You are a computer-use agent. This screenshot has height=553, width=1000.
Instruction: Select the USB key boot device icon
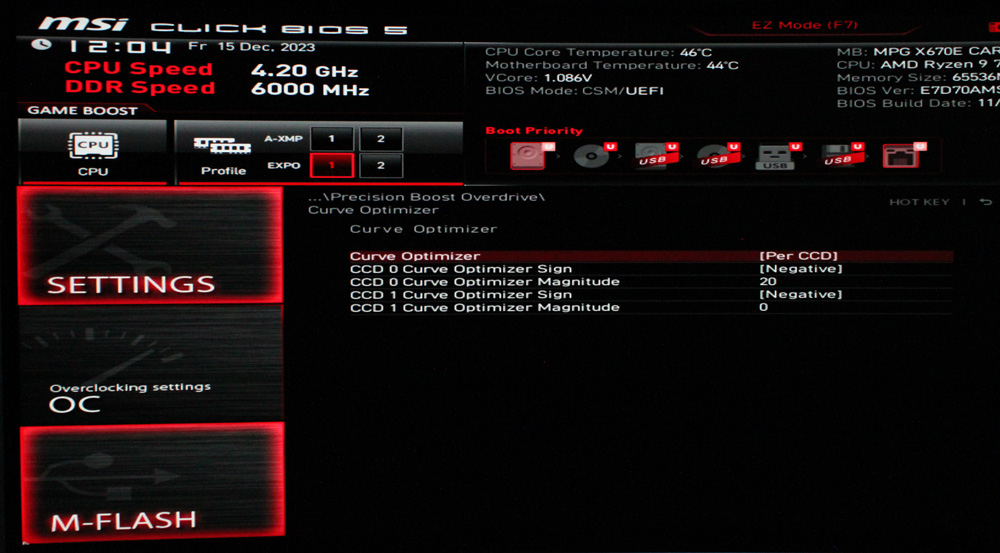point(777,156)
